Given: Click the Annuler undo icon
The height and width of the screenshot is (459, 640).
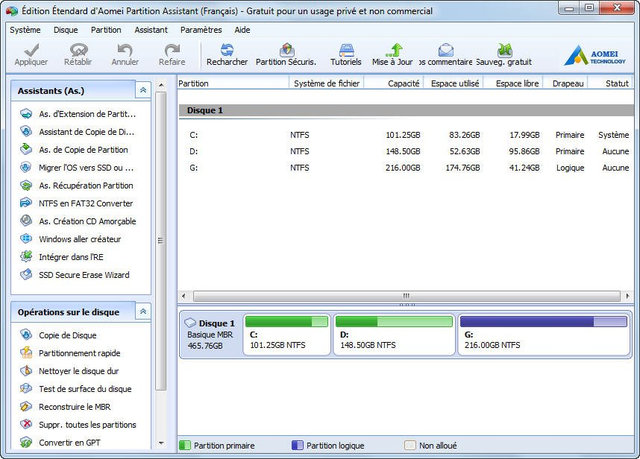Looking at the screenshot, I should [125, 50].
